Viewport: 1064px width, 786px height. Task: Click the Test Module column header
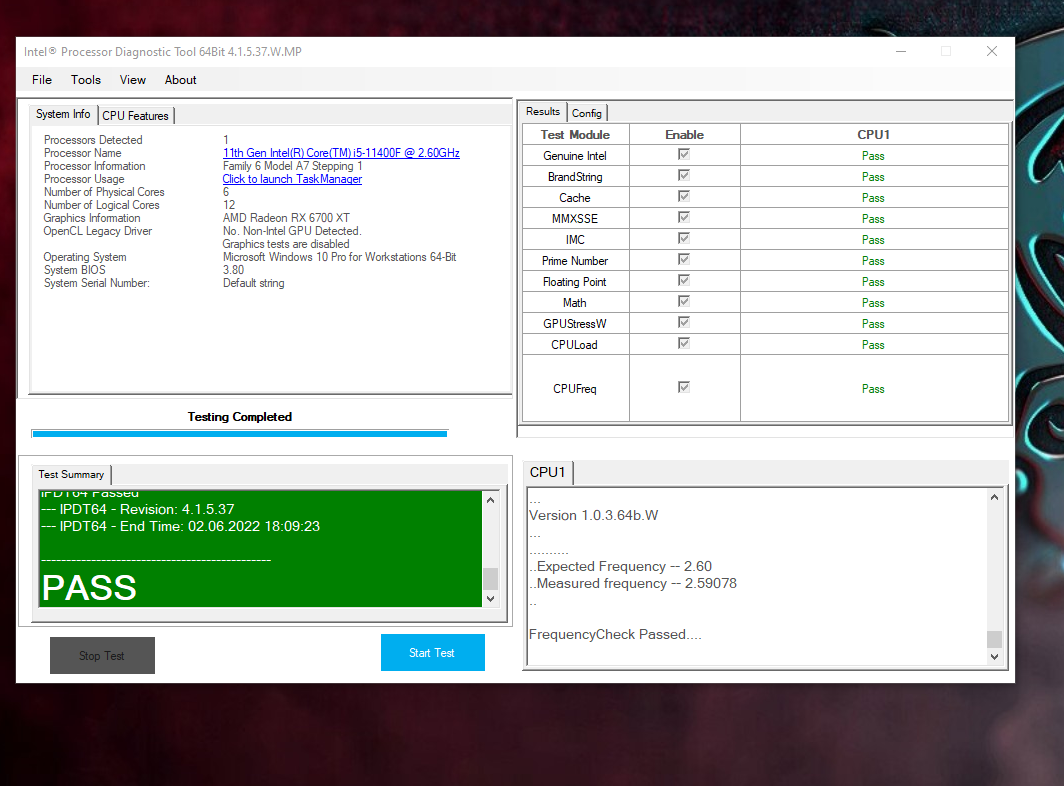coord(575,134)
